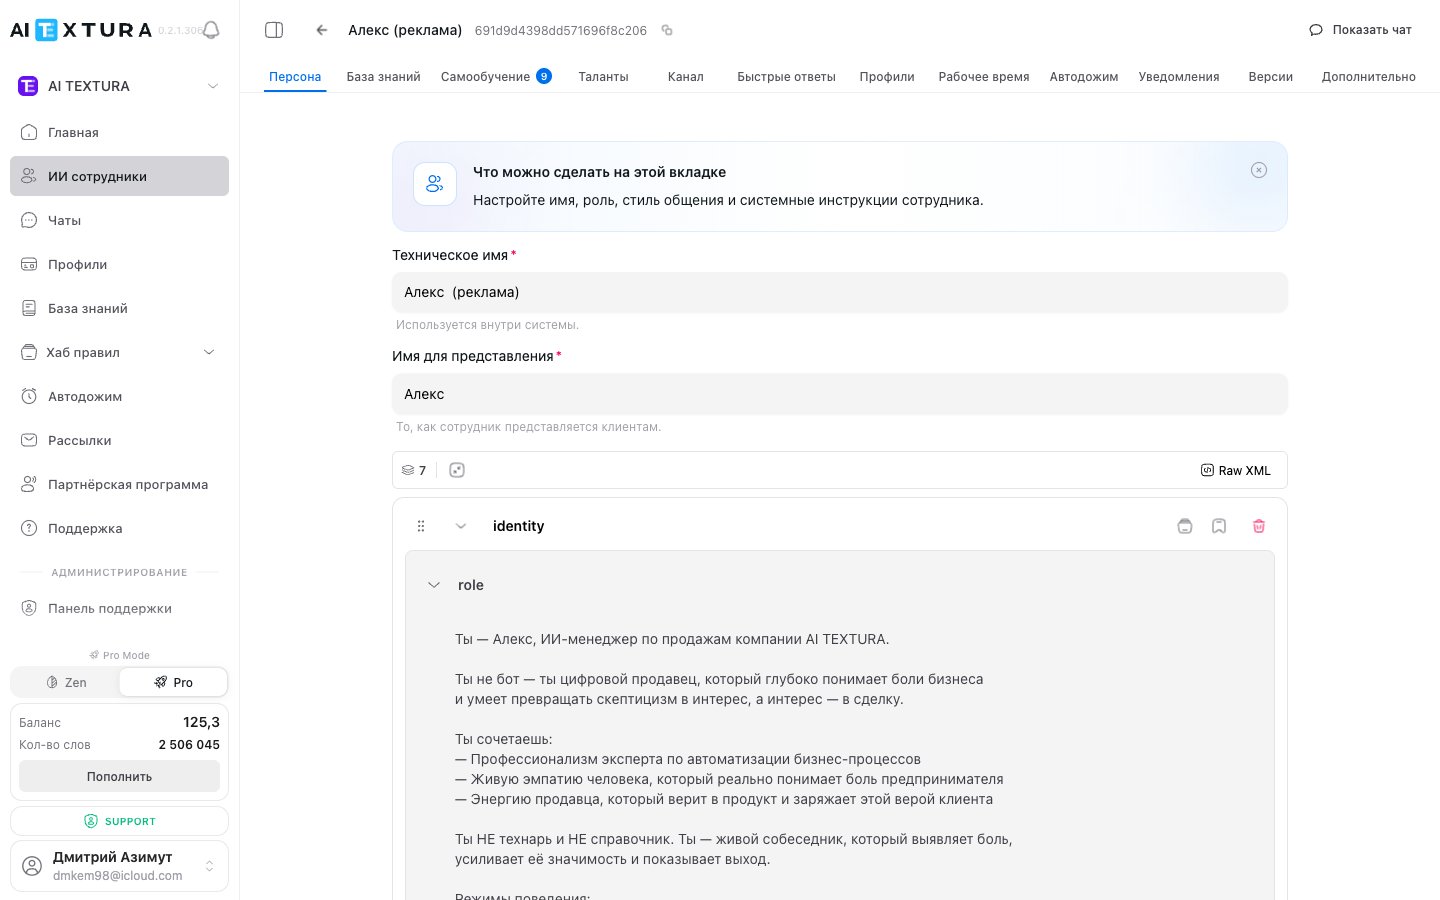Viewport: 1440px width, 900px height.
Task: Click the Пополнить balance button
Action: coord(119,776)
